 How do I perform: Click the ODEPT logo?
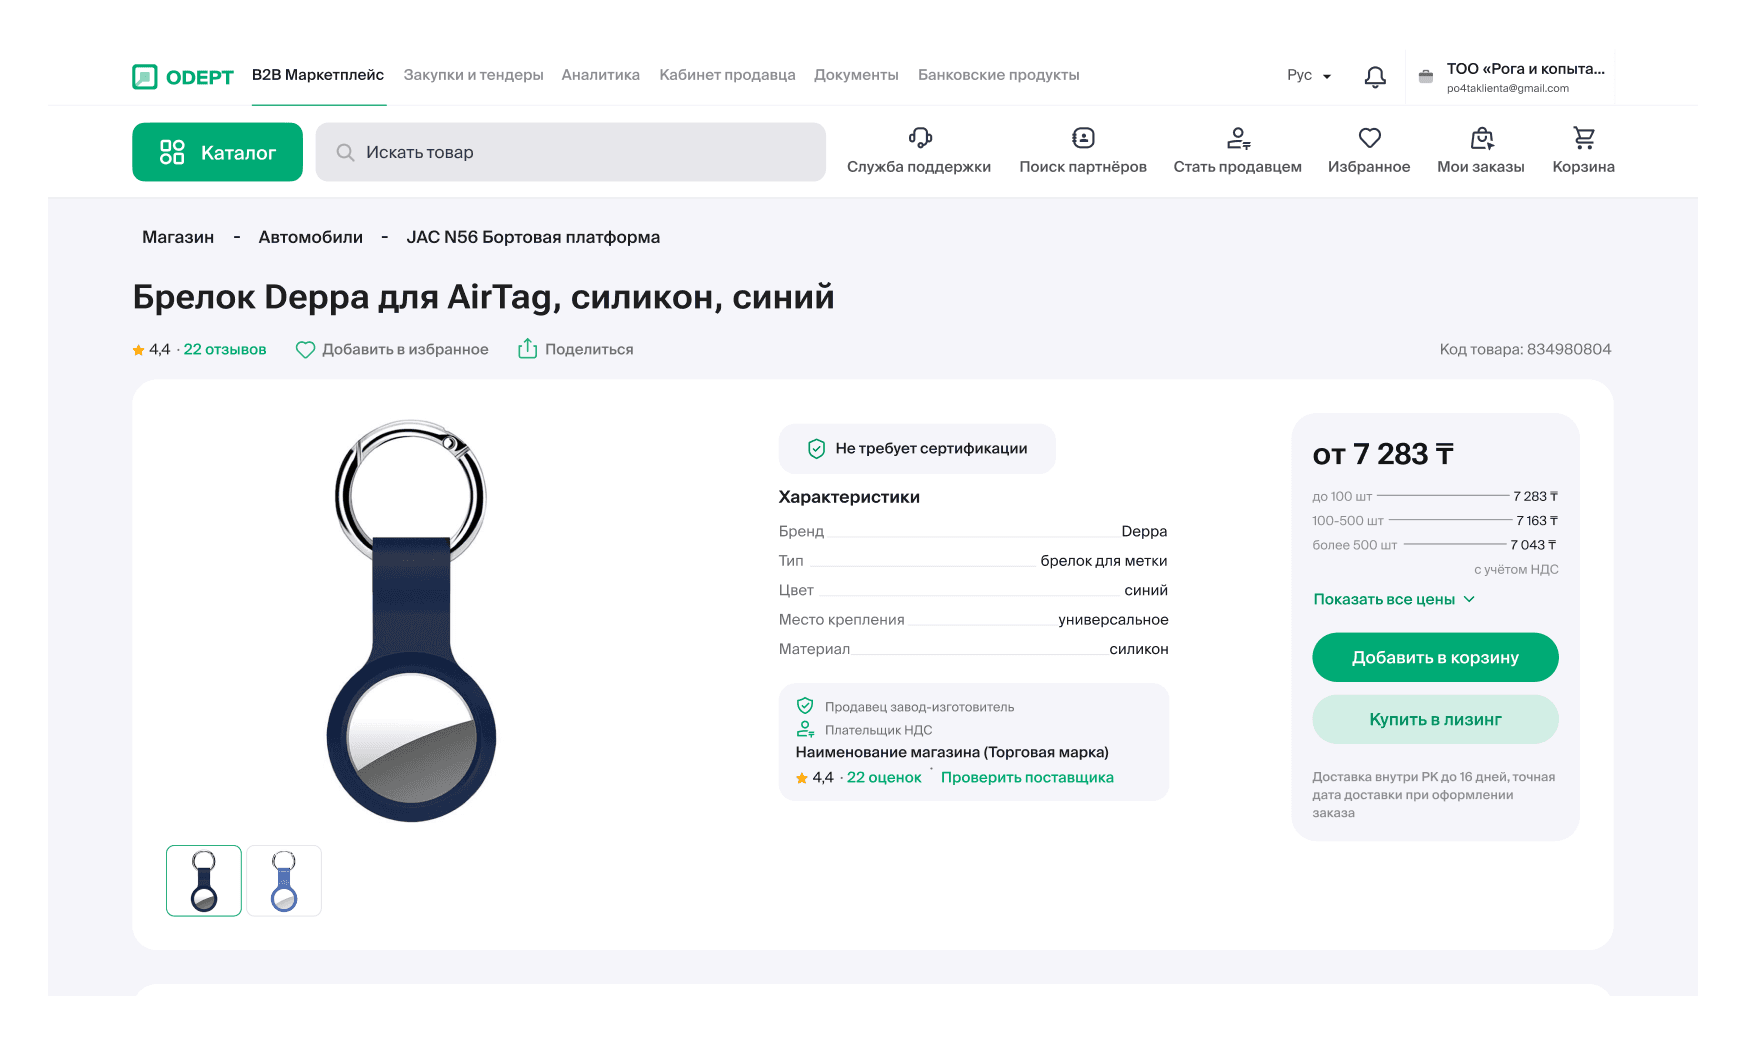click(183, 77)
